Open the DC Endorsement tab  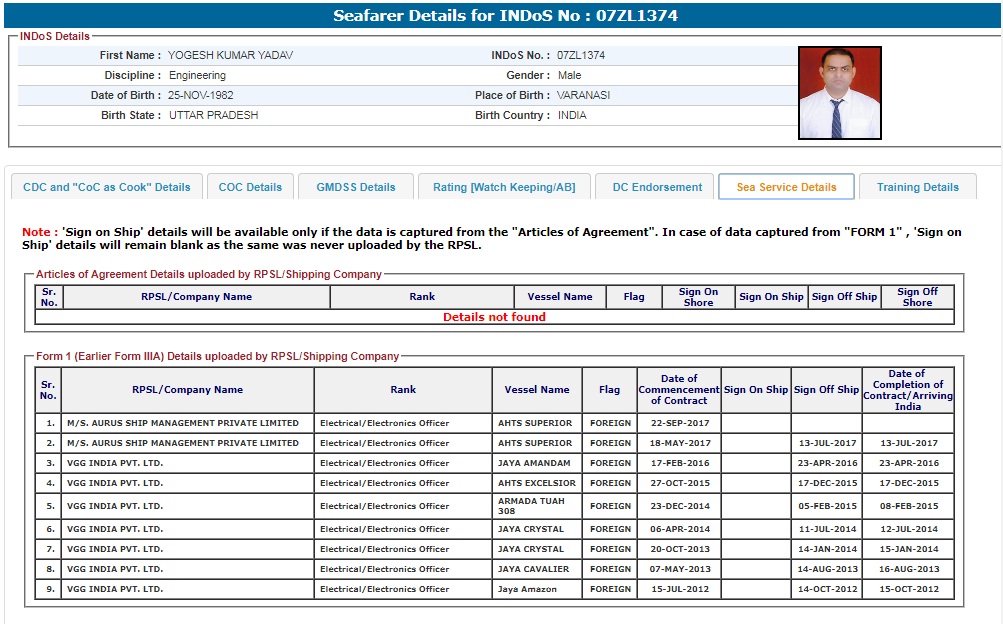pyautogui.click(x=657, y=187)
